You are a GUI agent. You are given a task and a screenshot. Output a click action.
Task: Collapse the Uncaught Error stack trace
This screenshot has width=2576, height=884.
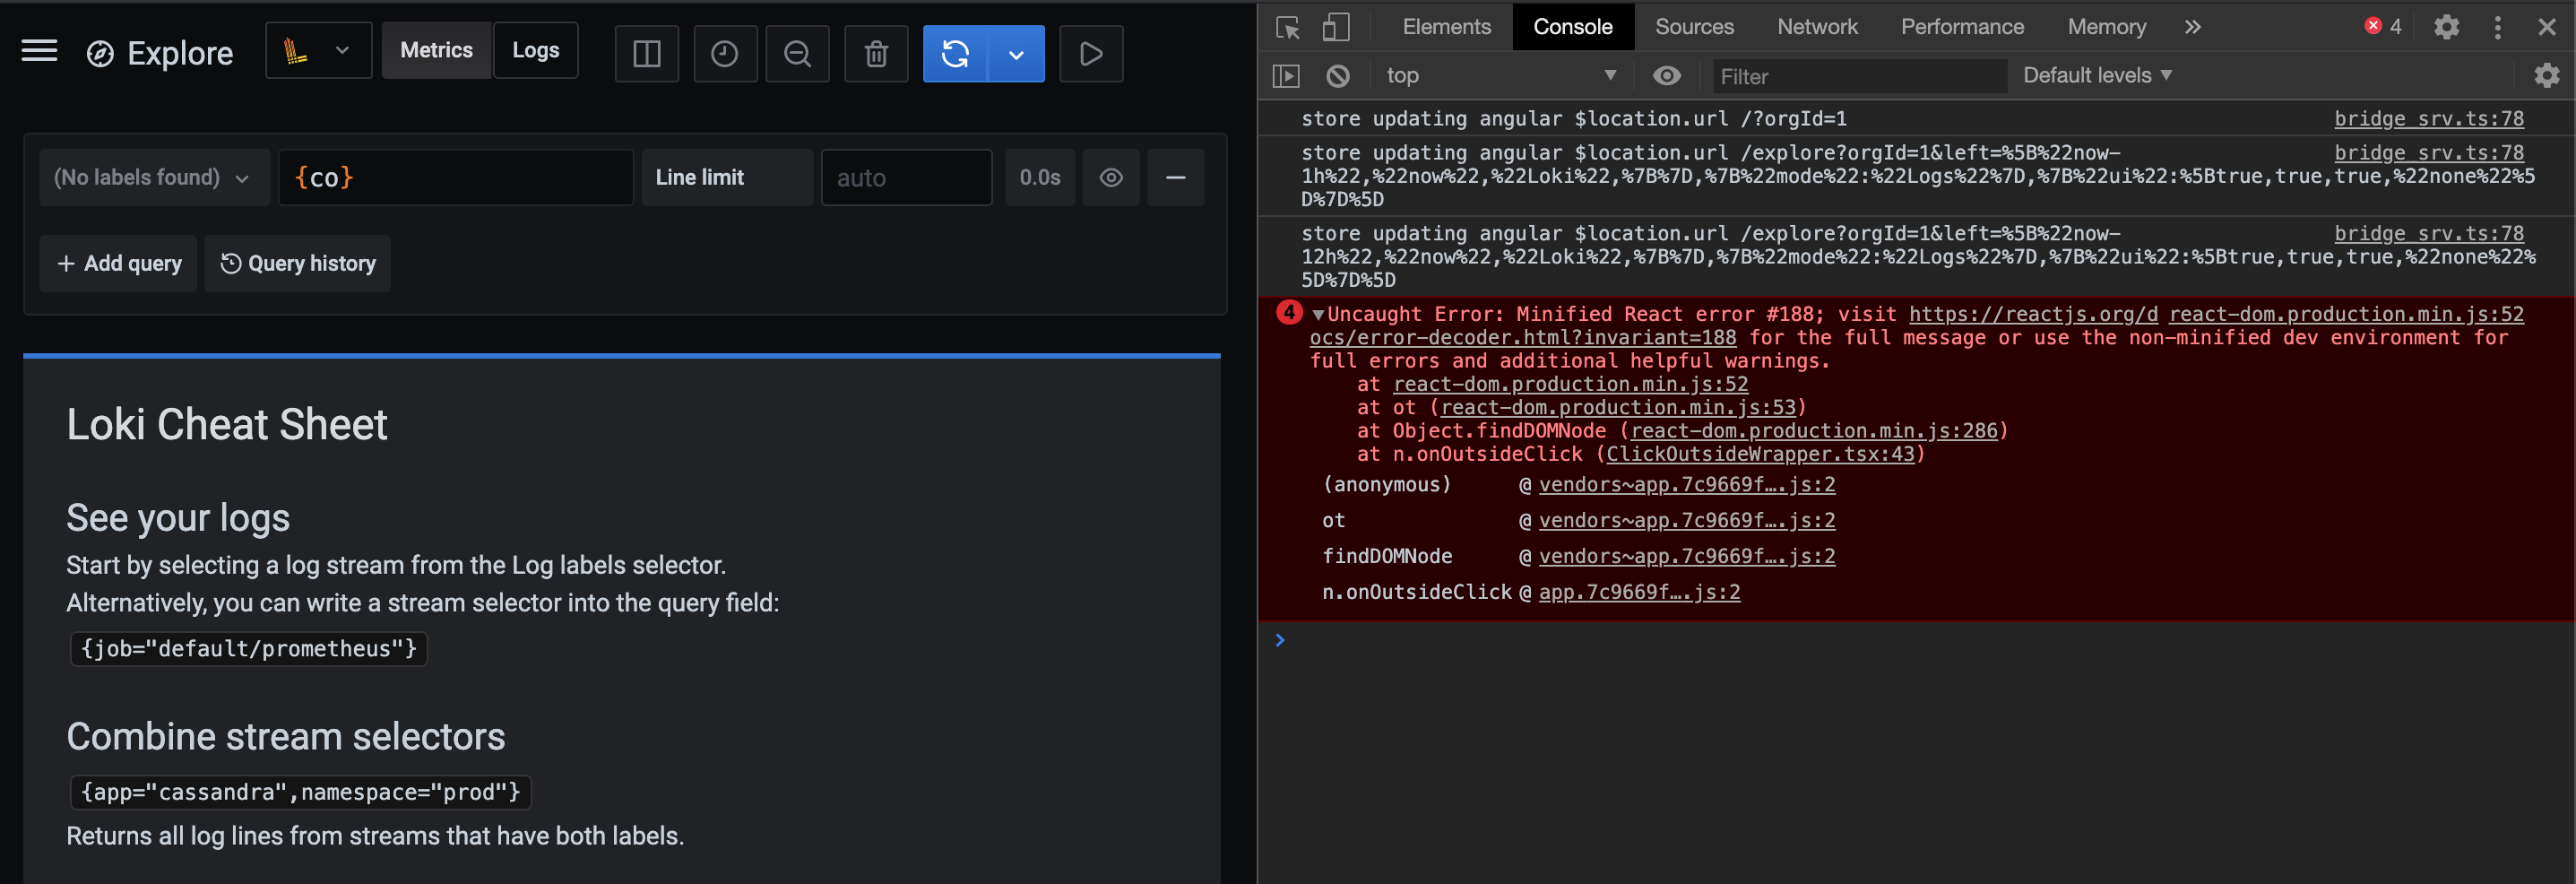point(1318,315)
